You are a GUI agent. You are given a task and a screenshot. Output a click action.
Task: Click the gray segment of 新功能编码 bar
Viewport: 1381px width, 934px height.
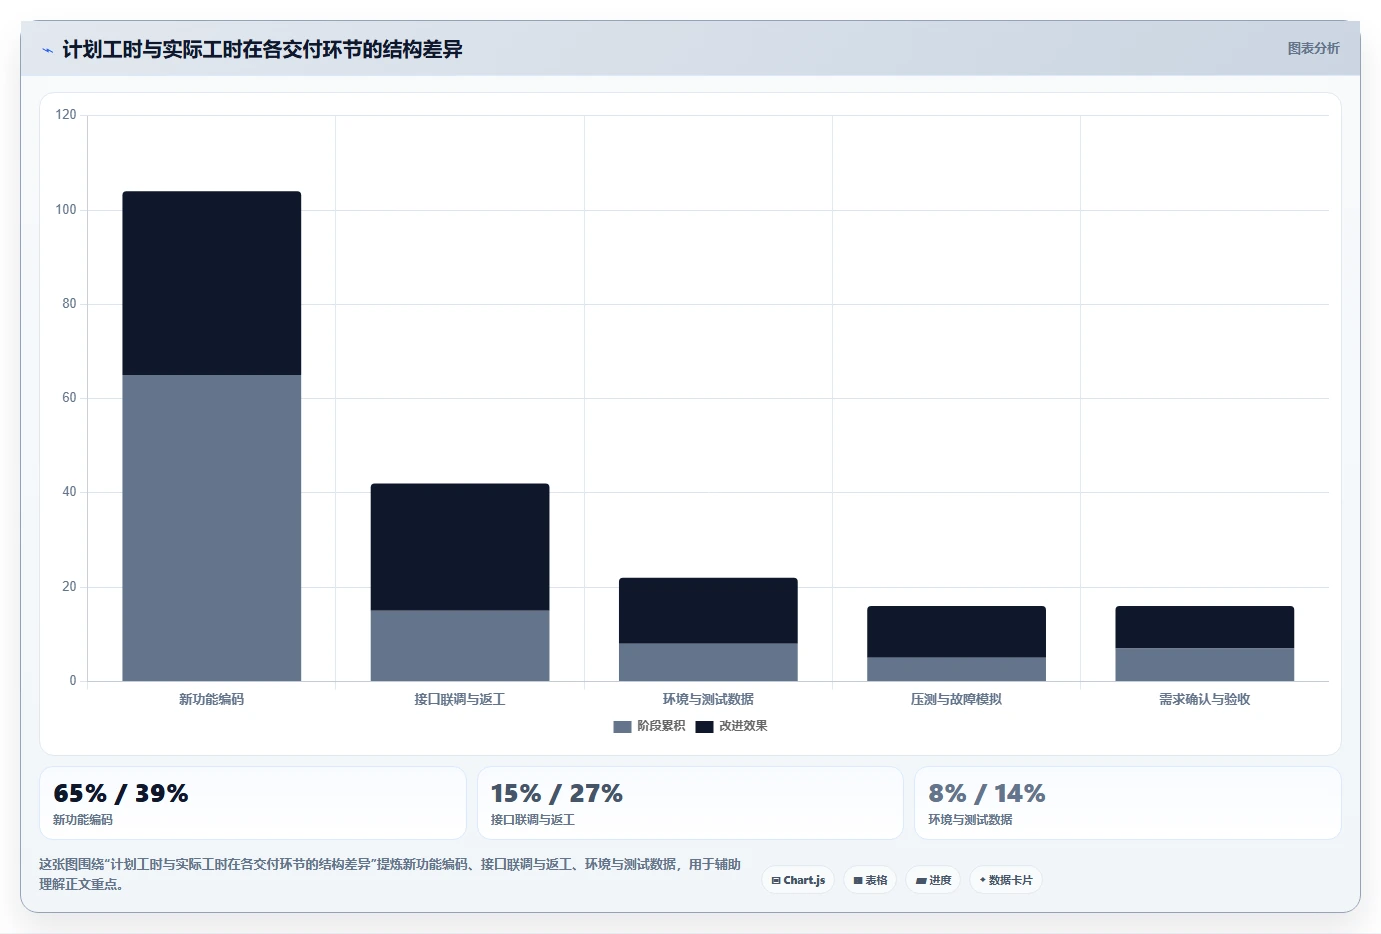pyautogui.click(x=212, y=528)
